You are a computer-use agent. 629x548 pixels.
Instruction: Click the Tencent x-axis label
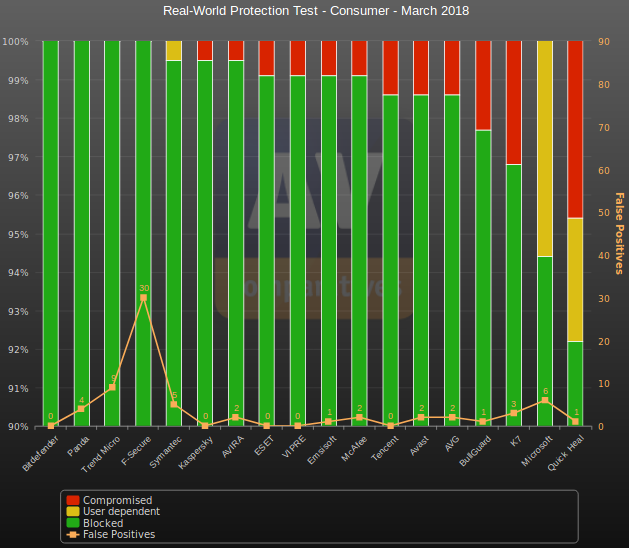[x=385, y=448]
